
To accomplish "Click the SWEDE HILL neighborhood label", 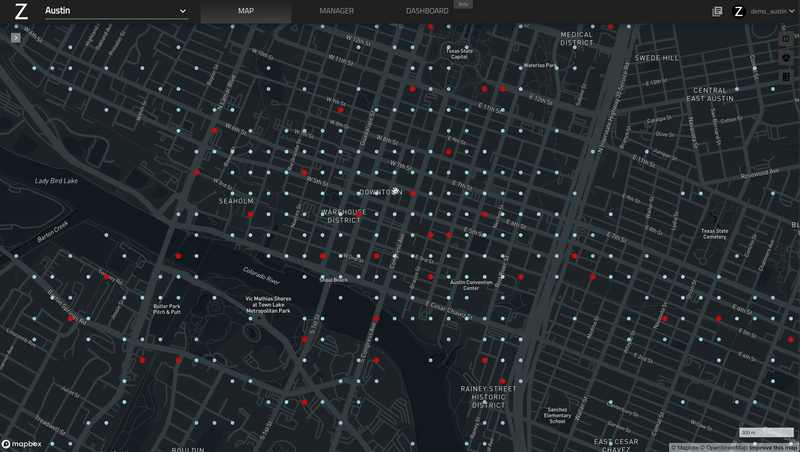I will pyautogui.click(x=657, y=58).
